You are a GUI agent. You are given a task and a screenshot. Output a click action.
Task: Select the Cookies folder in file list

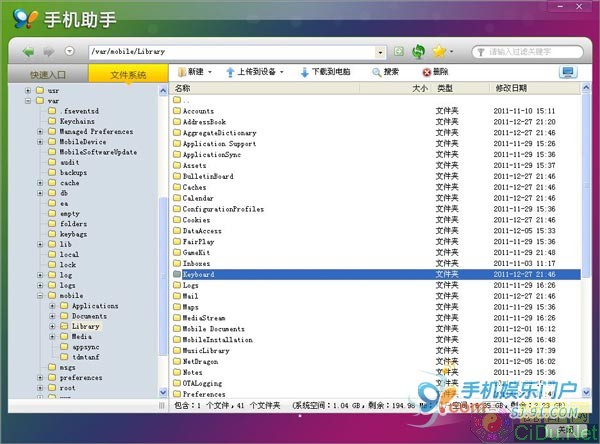coord(195,220)
